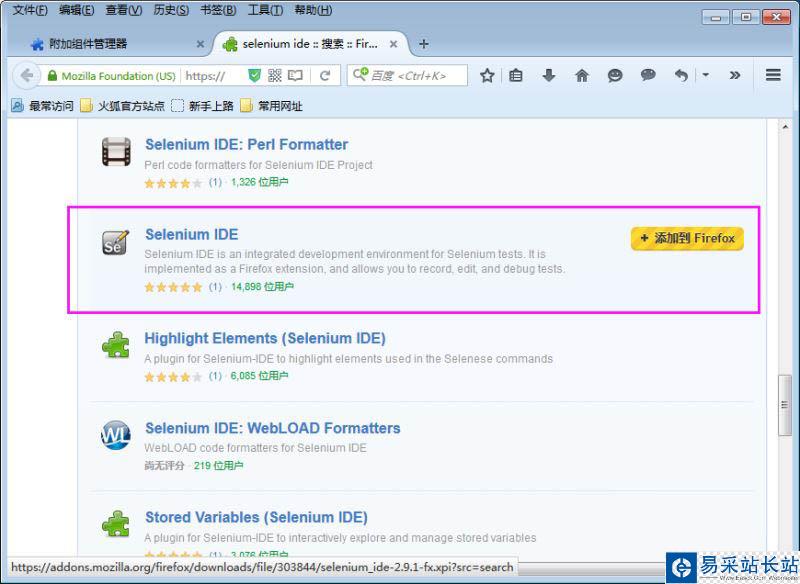
Task: Click scrollbar up arrow
Action: pyautogui.click(x=785, y=127)
